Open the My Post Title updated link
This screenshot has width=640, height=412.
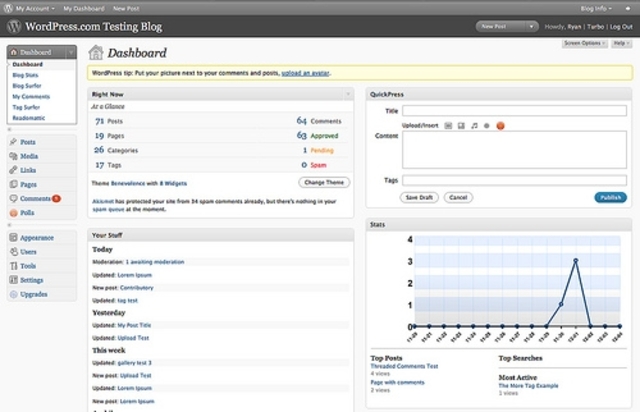134,325
